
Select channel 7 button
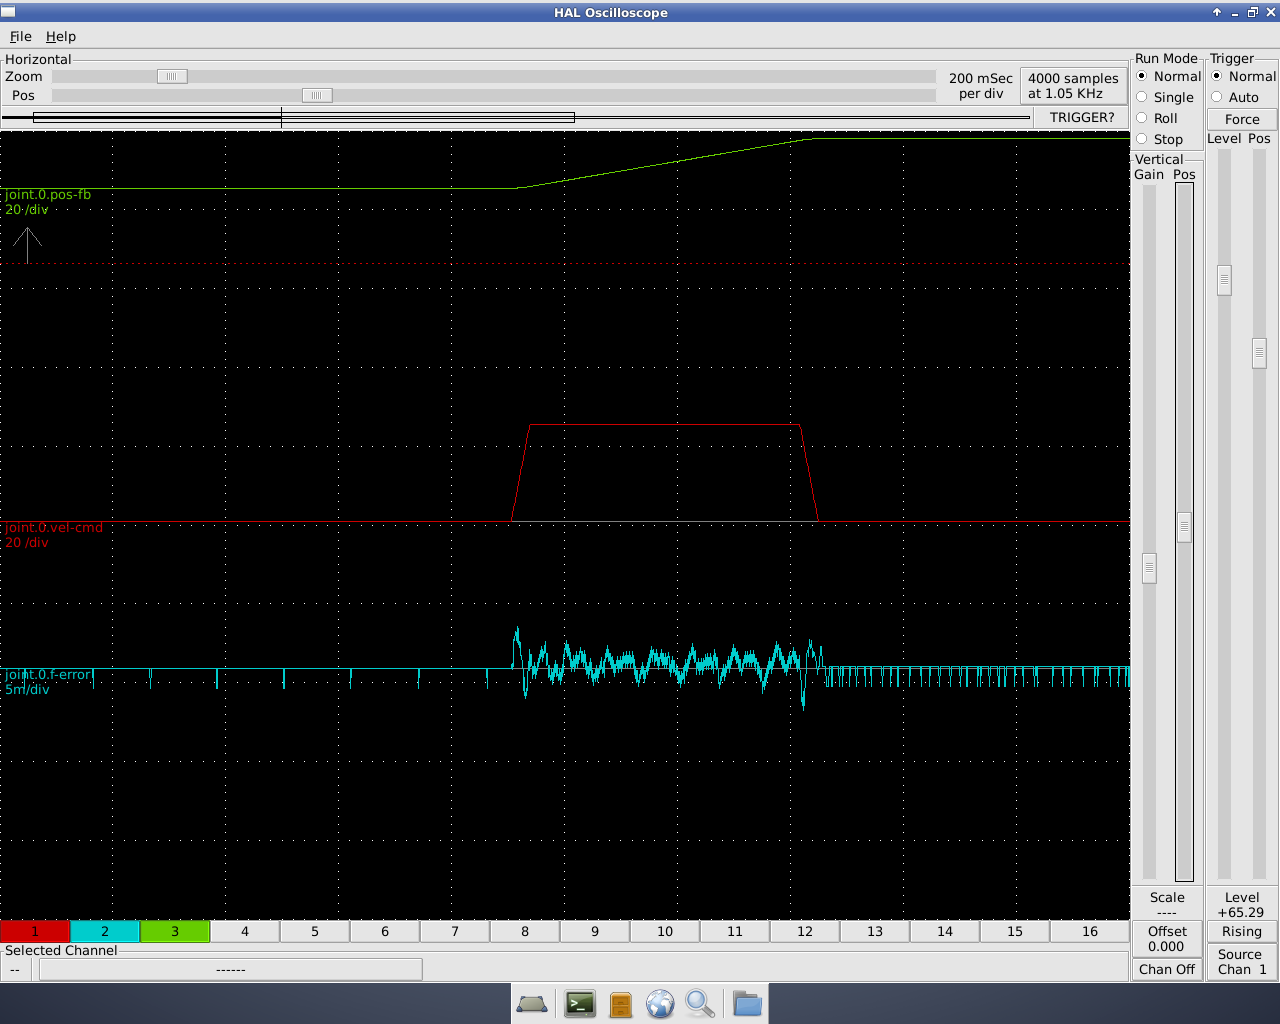click(x=455, y=931)
